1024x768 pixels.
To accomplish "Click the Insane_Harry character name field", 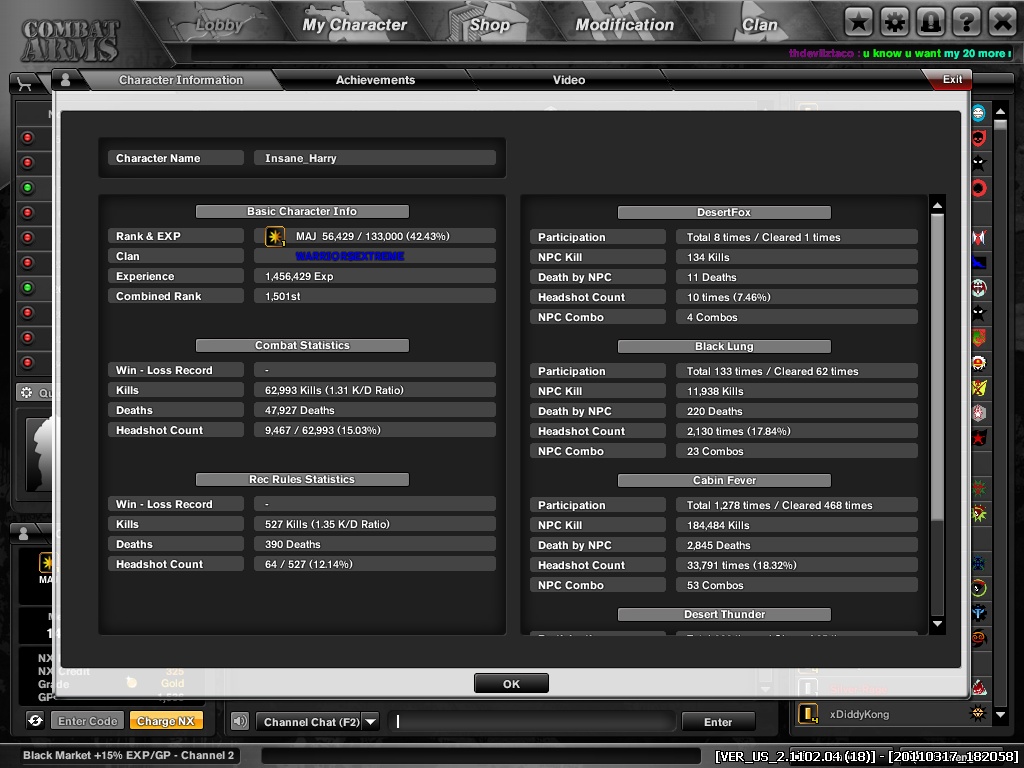I will pyautogui.click(x=375, y=158).
